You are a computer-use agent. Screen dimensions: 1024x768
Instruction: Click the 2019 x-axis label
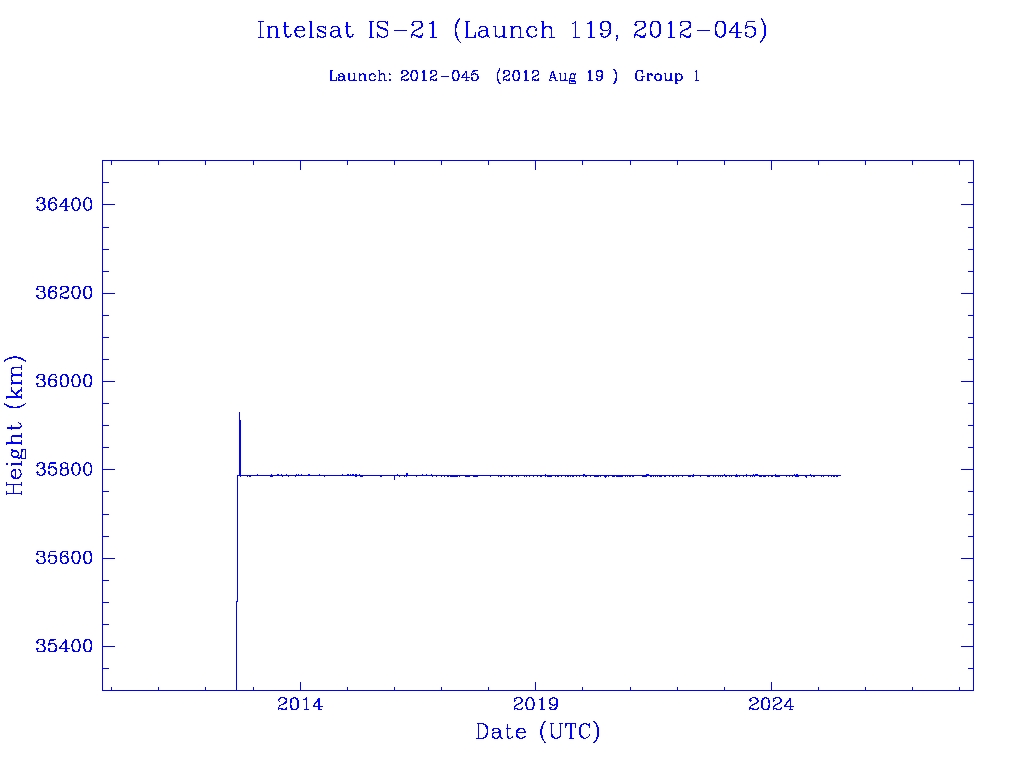click(536, 704)
